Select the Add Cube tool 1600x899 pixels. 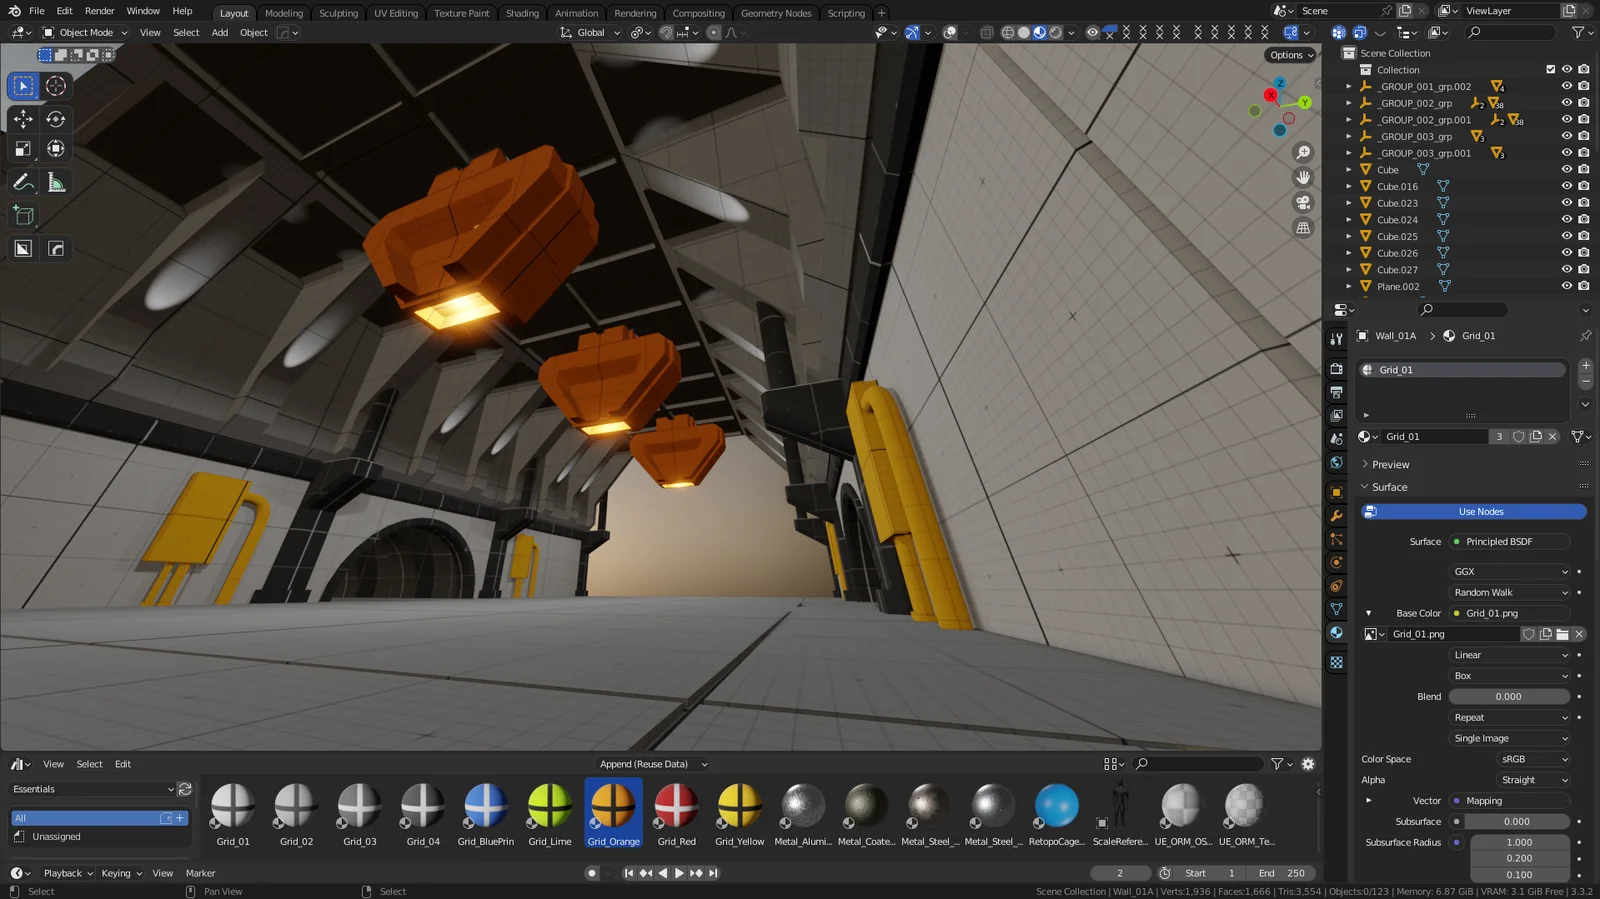(23, 216)
